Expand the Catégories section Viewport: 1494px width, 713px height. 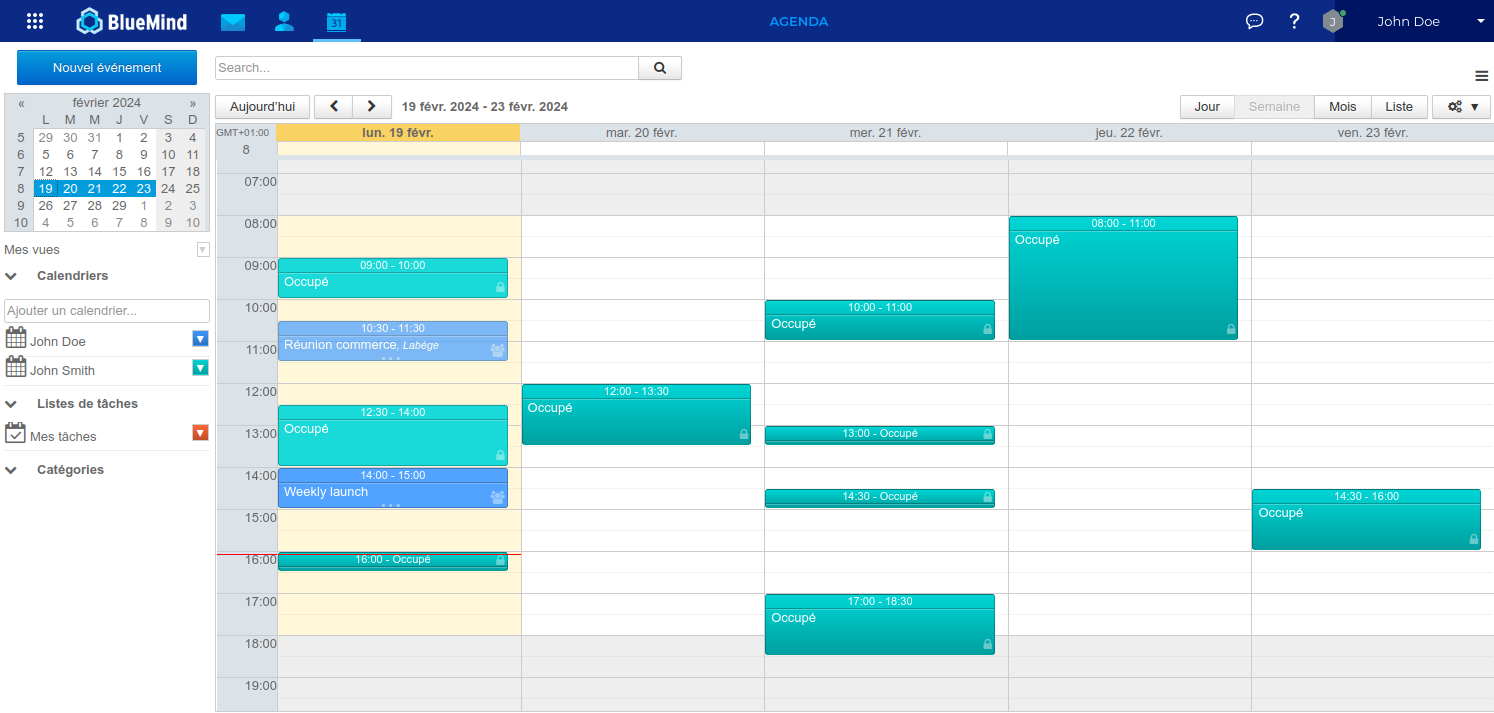pos(12,470)
